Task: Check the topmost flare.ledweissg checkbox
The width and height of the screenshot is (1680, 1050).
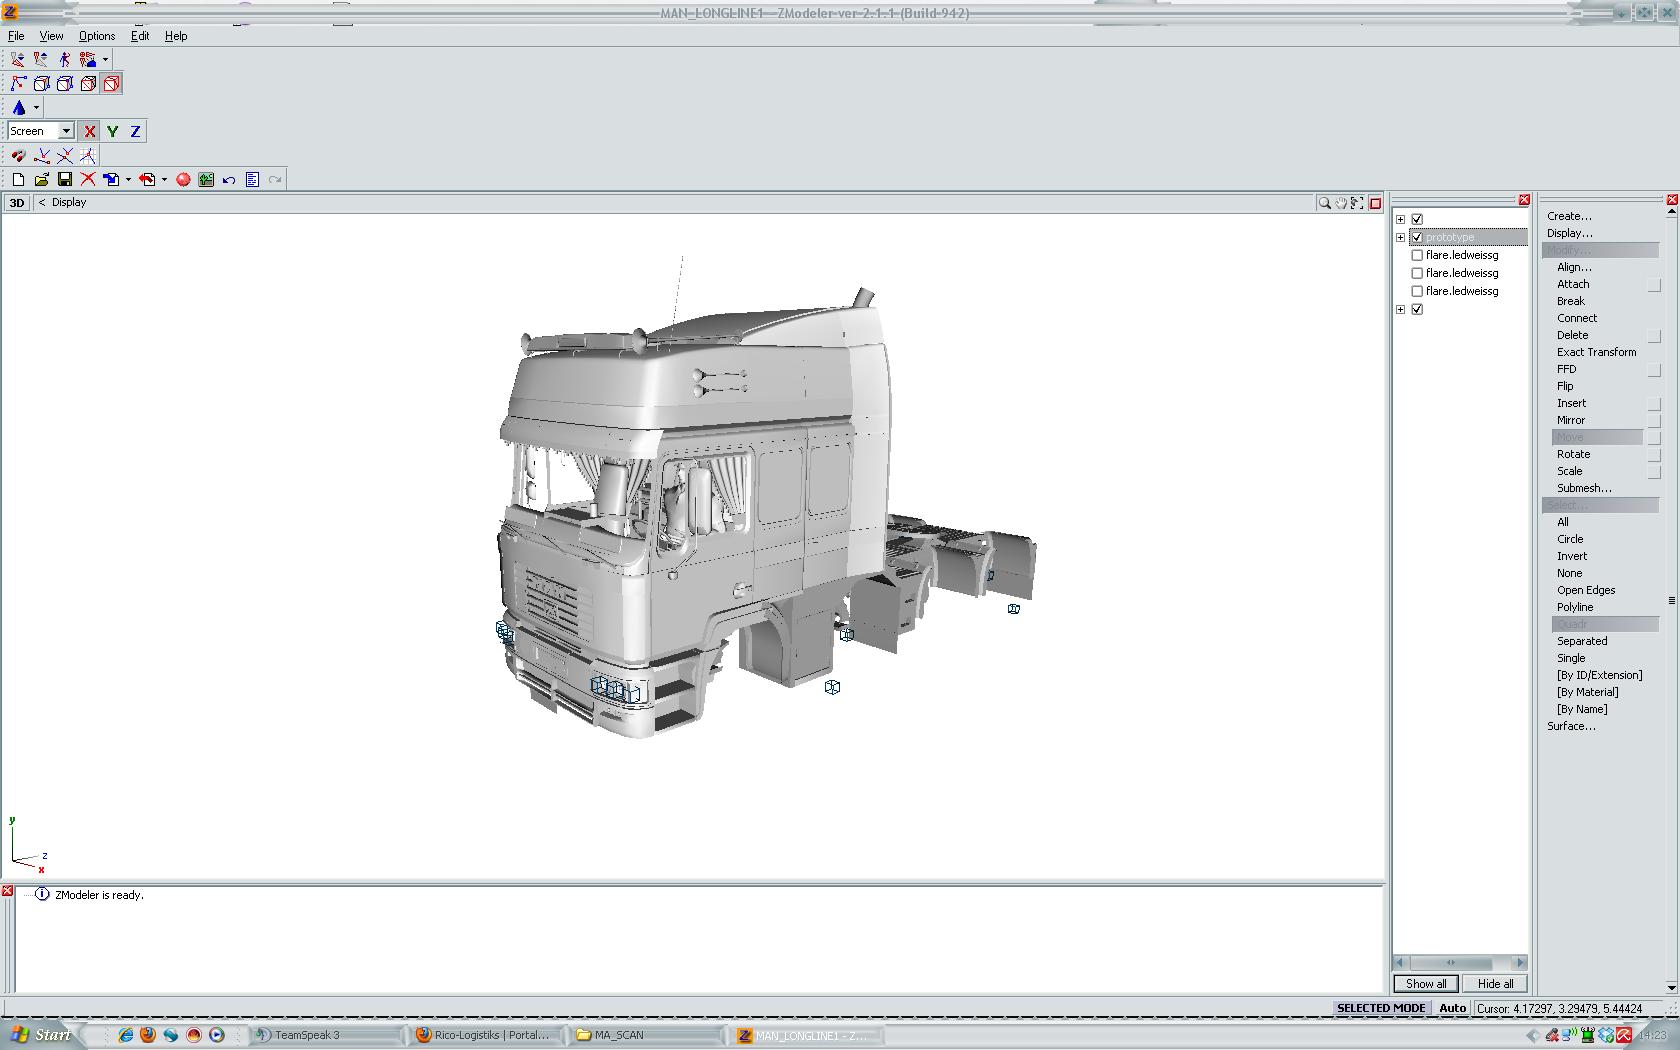Action: tap(1417, 255)
